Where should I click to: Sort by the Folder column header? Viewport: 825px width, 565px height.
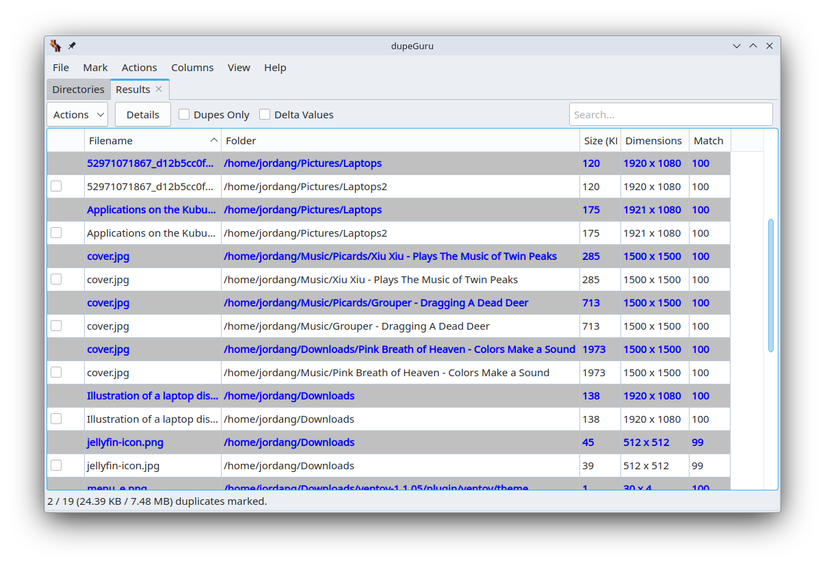[x=400, y=140]
